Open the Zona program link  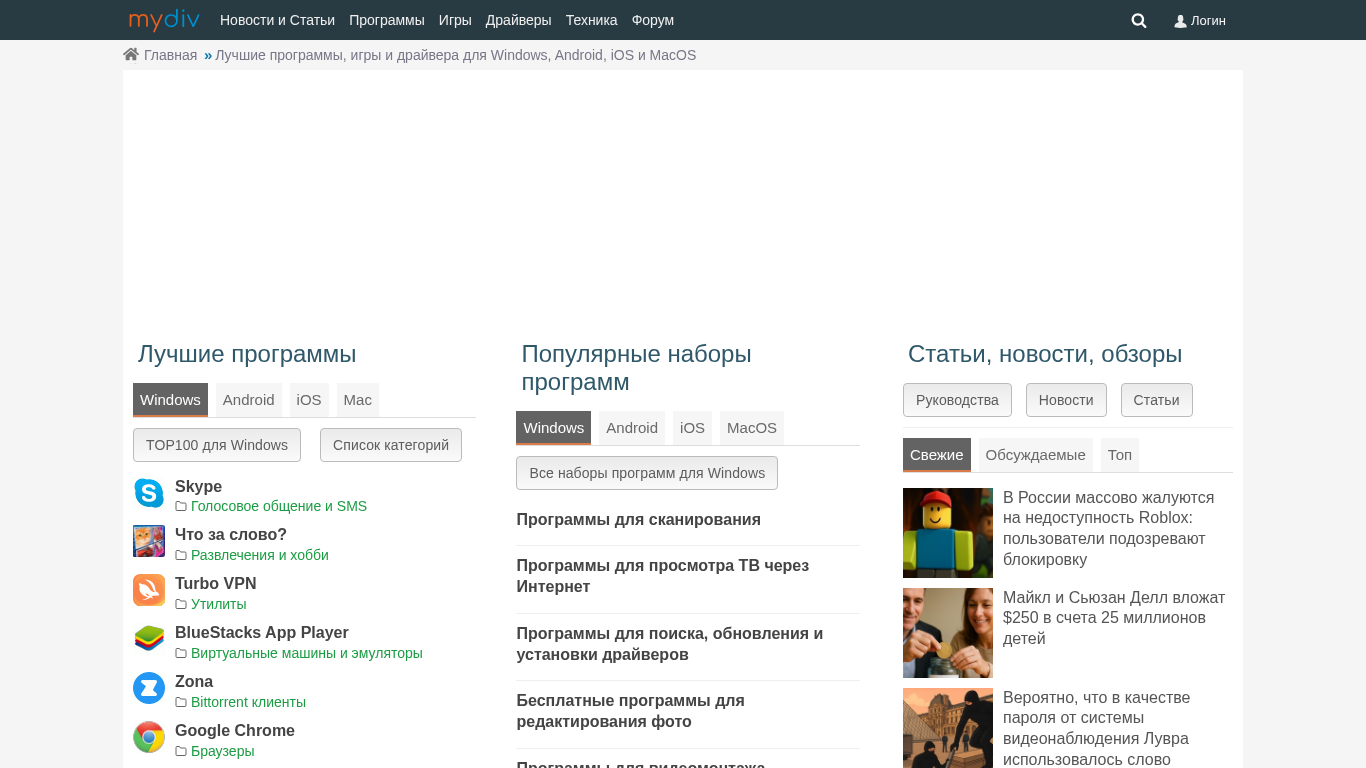194,682
